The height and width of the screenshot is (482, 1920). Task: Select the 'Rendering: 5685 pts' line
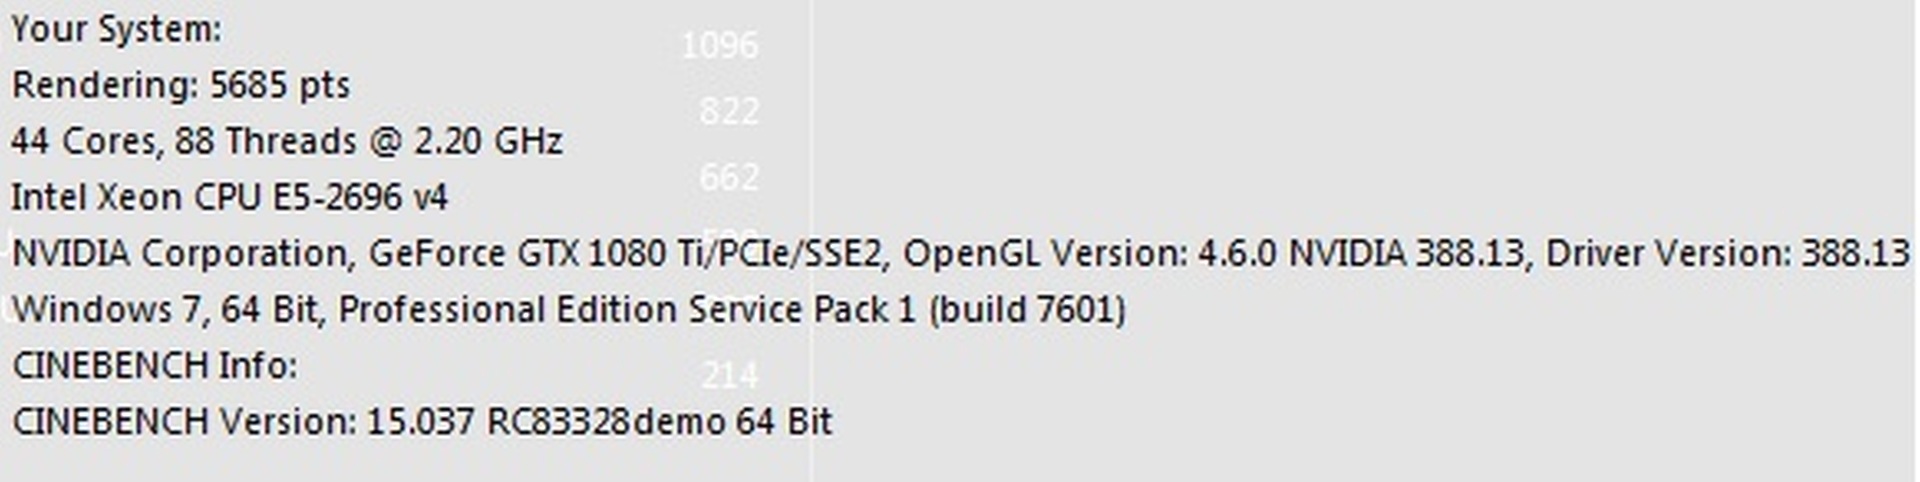click(181, 86)
